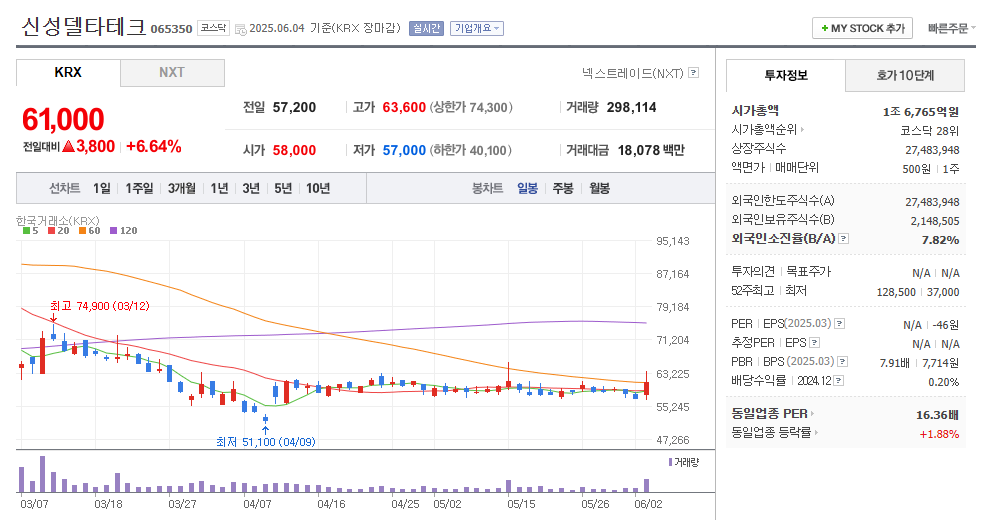Click purple 120-day moving average legend

pyautogui.click(x=123, y=231)
